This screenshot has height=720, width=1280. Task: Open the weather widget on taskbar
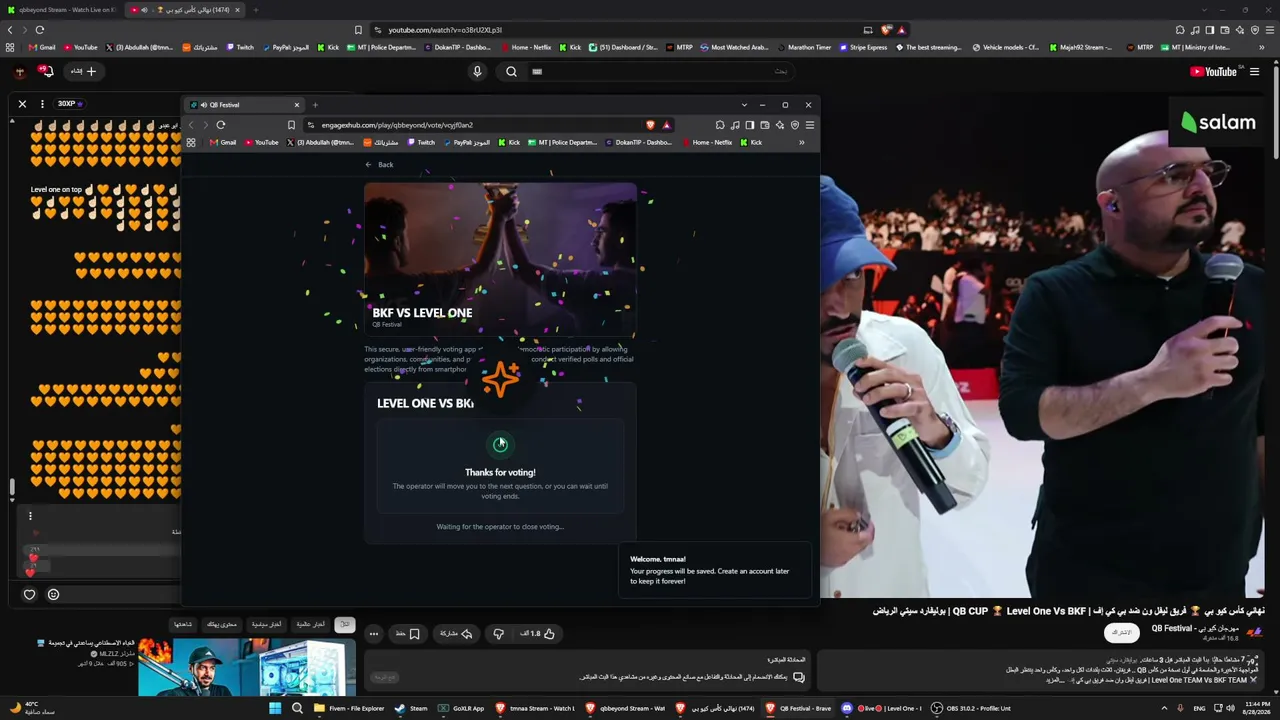tap(30, 708)
